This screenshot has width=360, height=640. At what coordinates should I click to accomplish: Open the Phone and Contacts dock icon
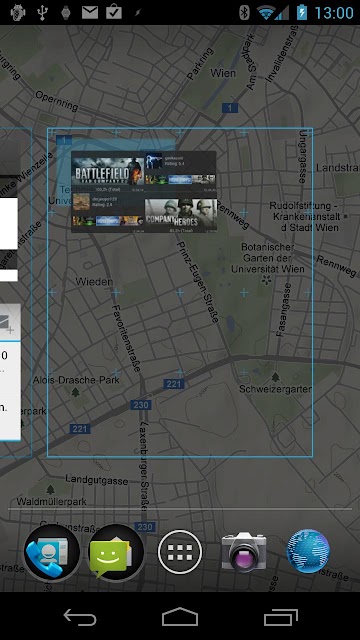coord(52,553)
